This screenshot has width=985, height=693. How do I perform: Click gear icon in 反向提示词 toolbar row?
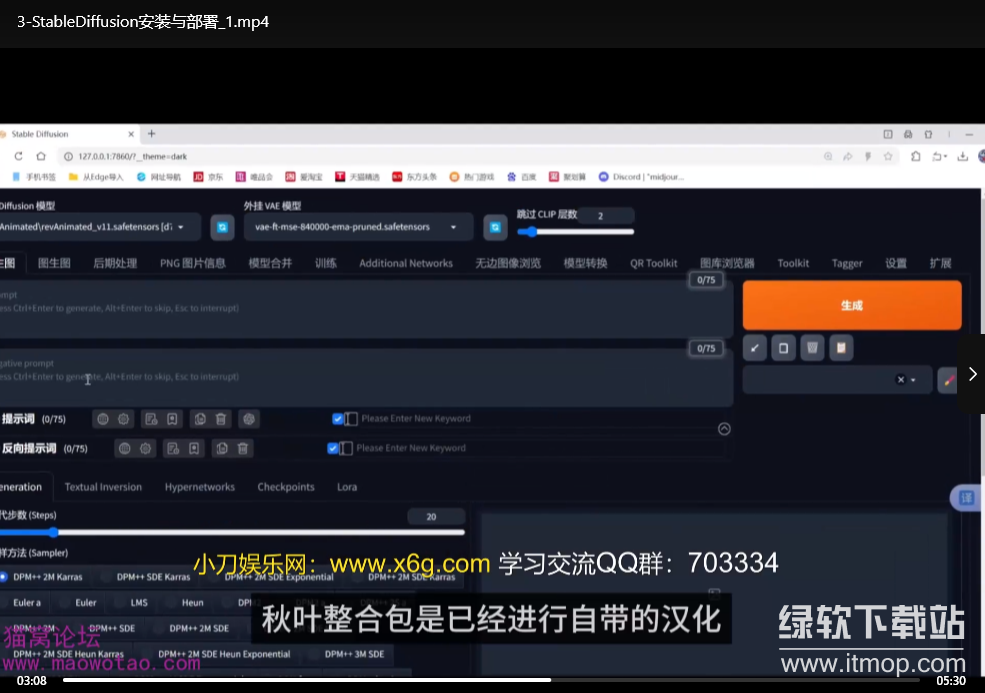pos(146,449)
